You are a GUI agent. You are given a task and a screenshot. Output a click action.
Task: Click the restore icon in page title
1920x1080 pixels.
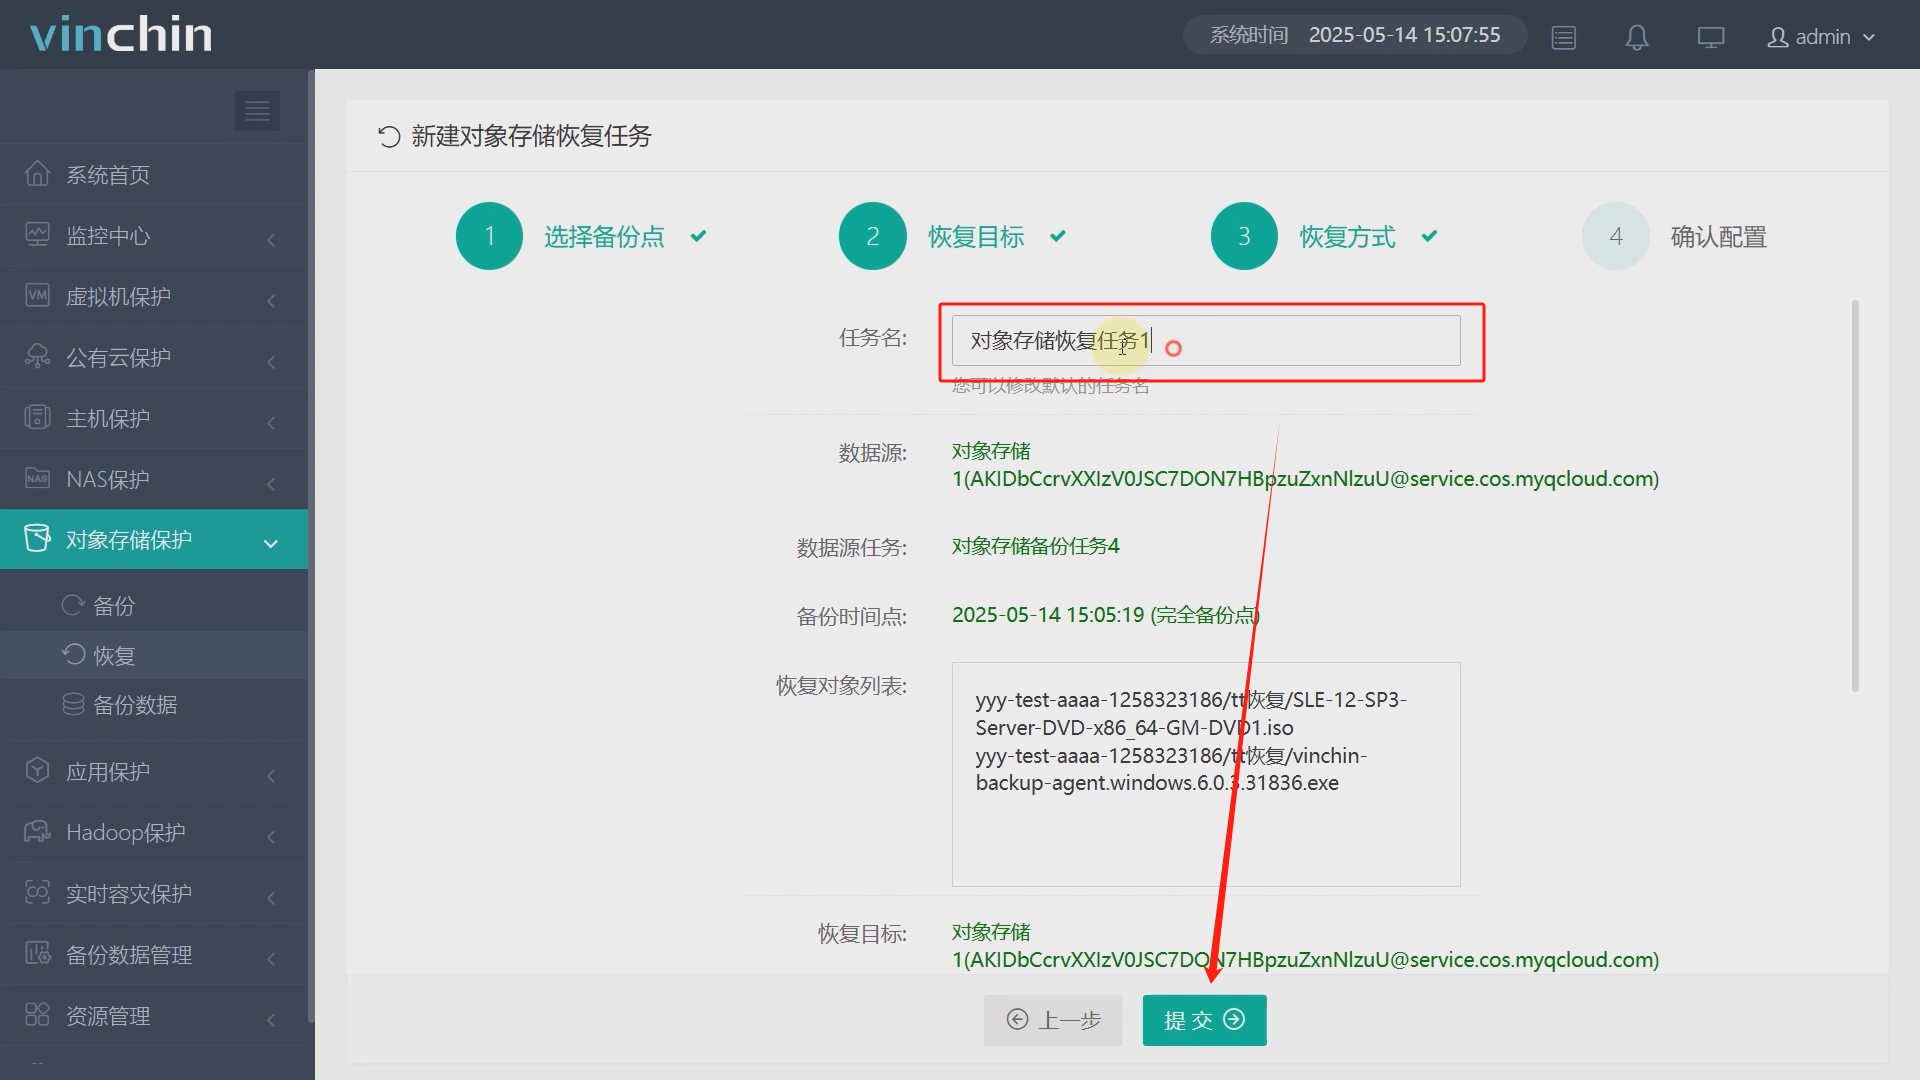pos(389,137)
